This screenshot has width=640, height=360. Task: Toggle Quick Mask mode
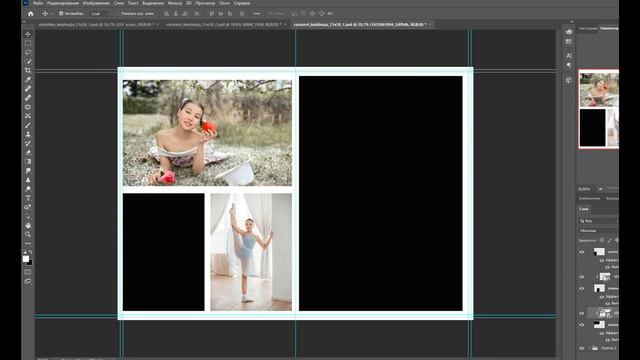pyautogui.click(x=28, y=272)
